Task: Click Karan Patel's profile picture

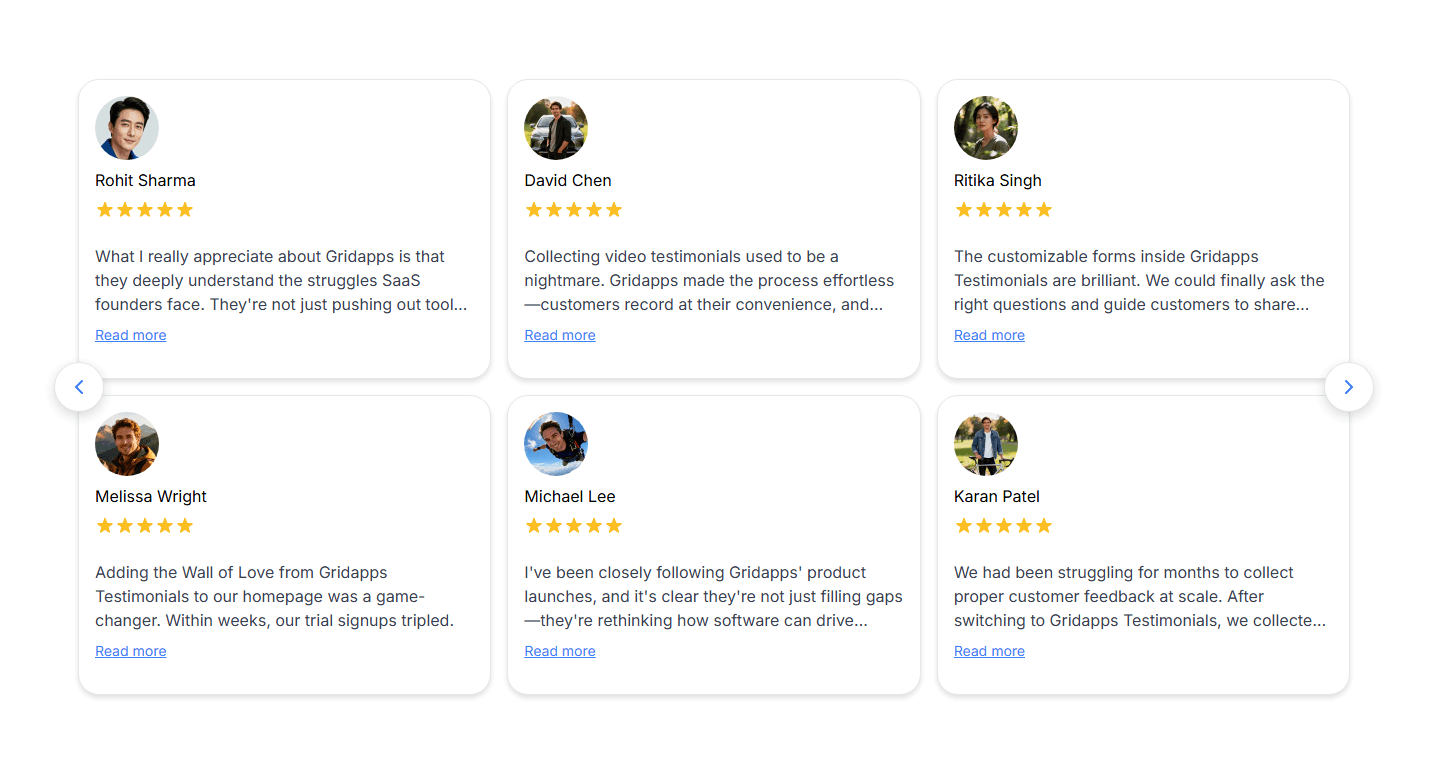Action: click(x=985, y=443)
